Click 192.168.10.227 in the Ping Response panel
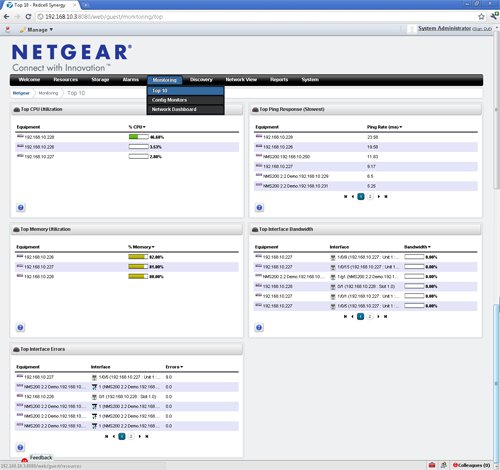Viewport: 500px width, 470px height. point(278,166)
